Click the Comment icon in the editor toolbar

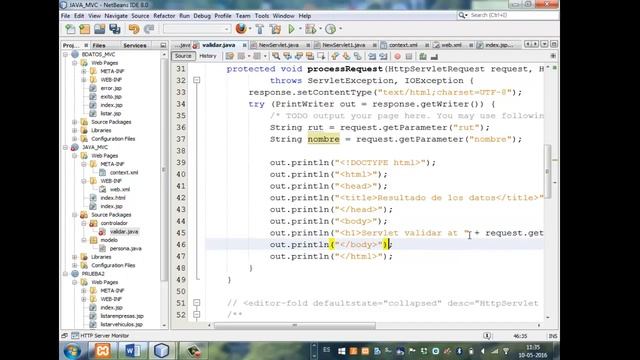point(423,56)
